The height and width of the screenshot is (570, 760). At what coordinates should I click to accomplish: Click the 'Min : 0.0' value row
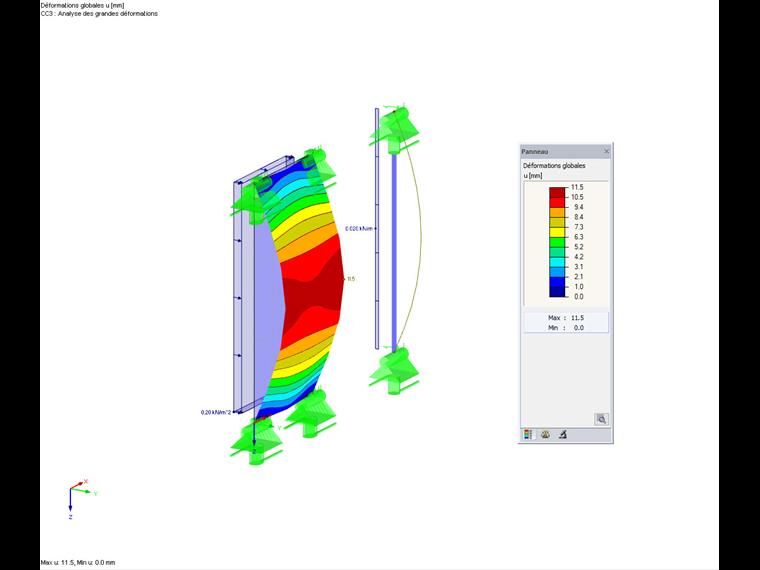point(566,328)
